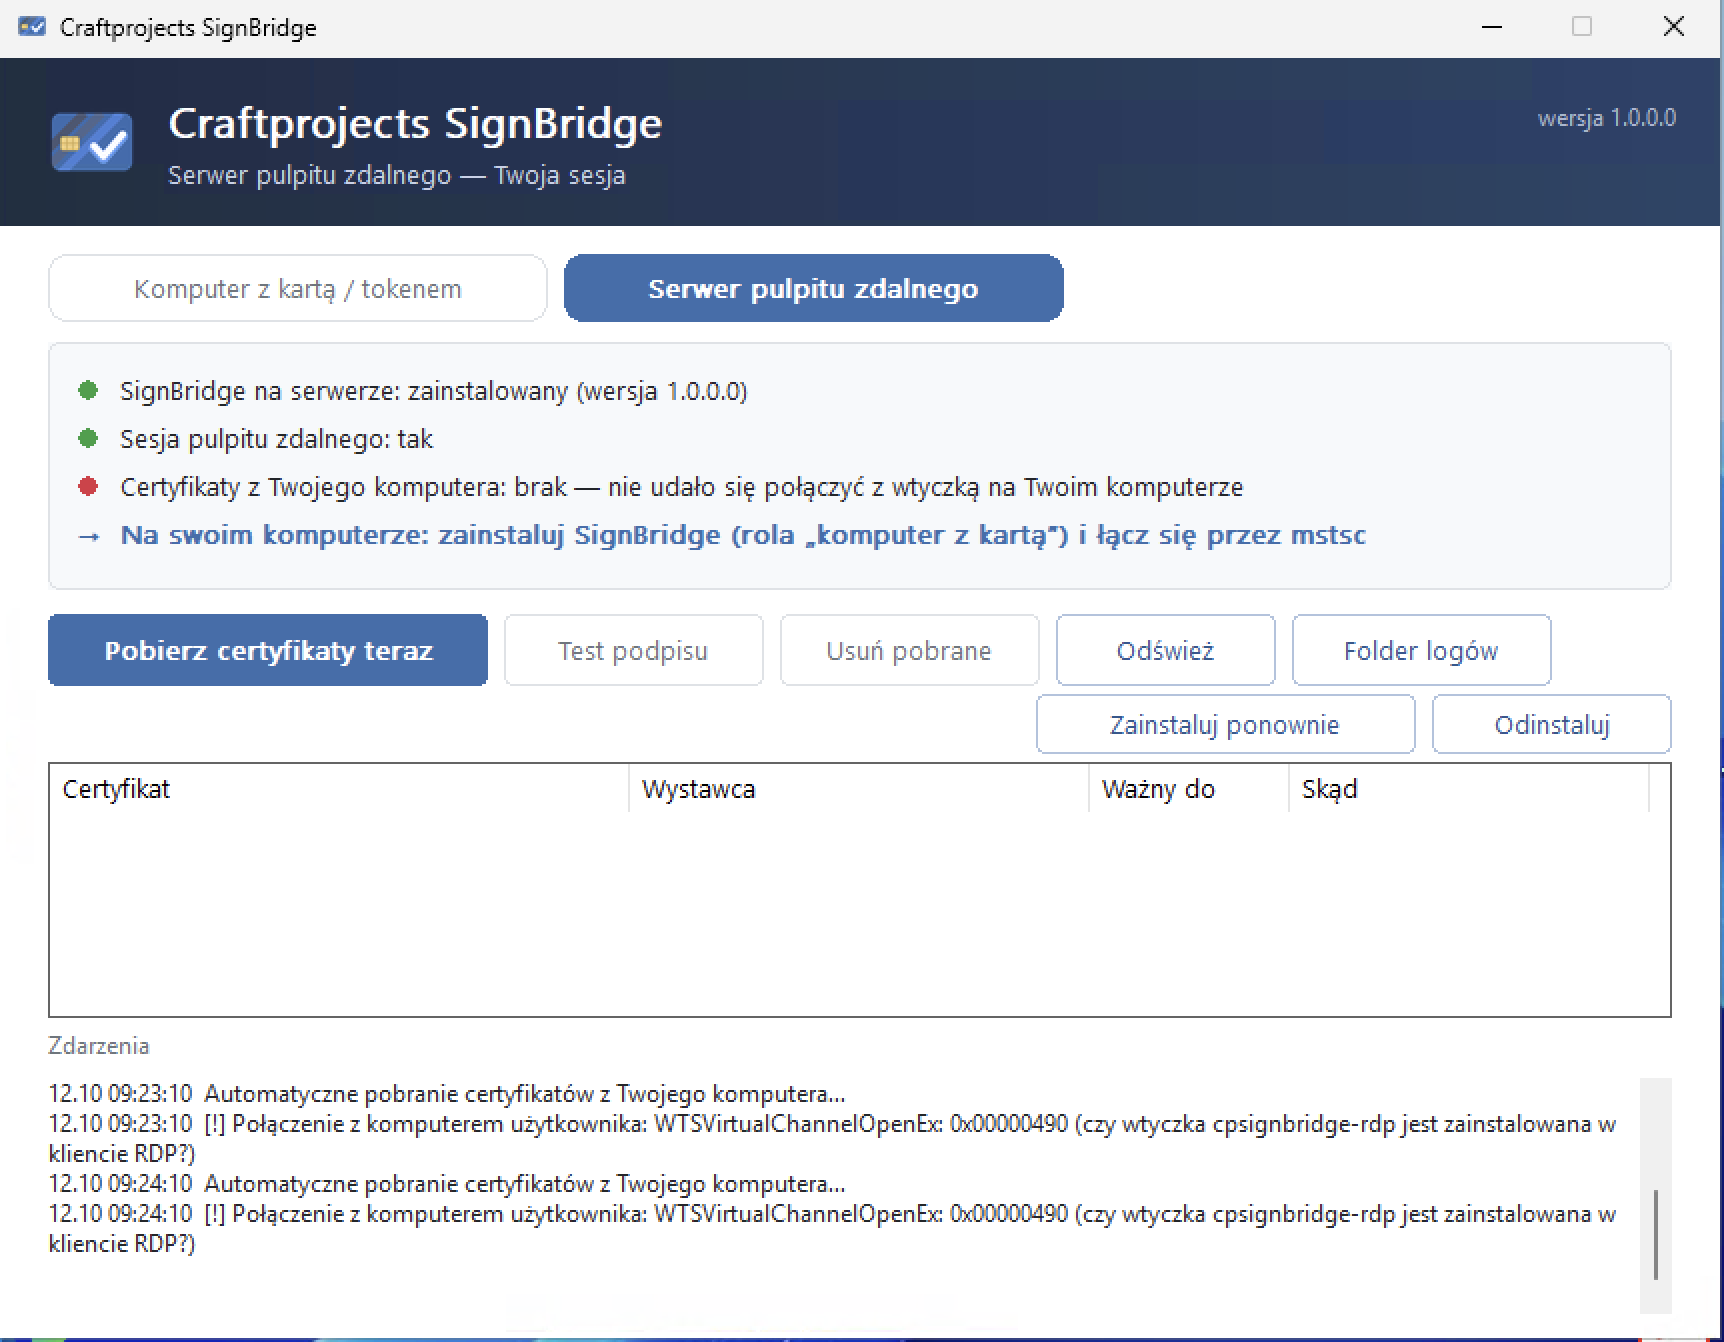Click the green dot beside "SignBridge na serwerze"
Screen dimensions: 1724x1342
88,391
